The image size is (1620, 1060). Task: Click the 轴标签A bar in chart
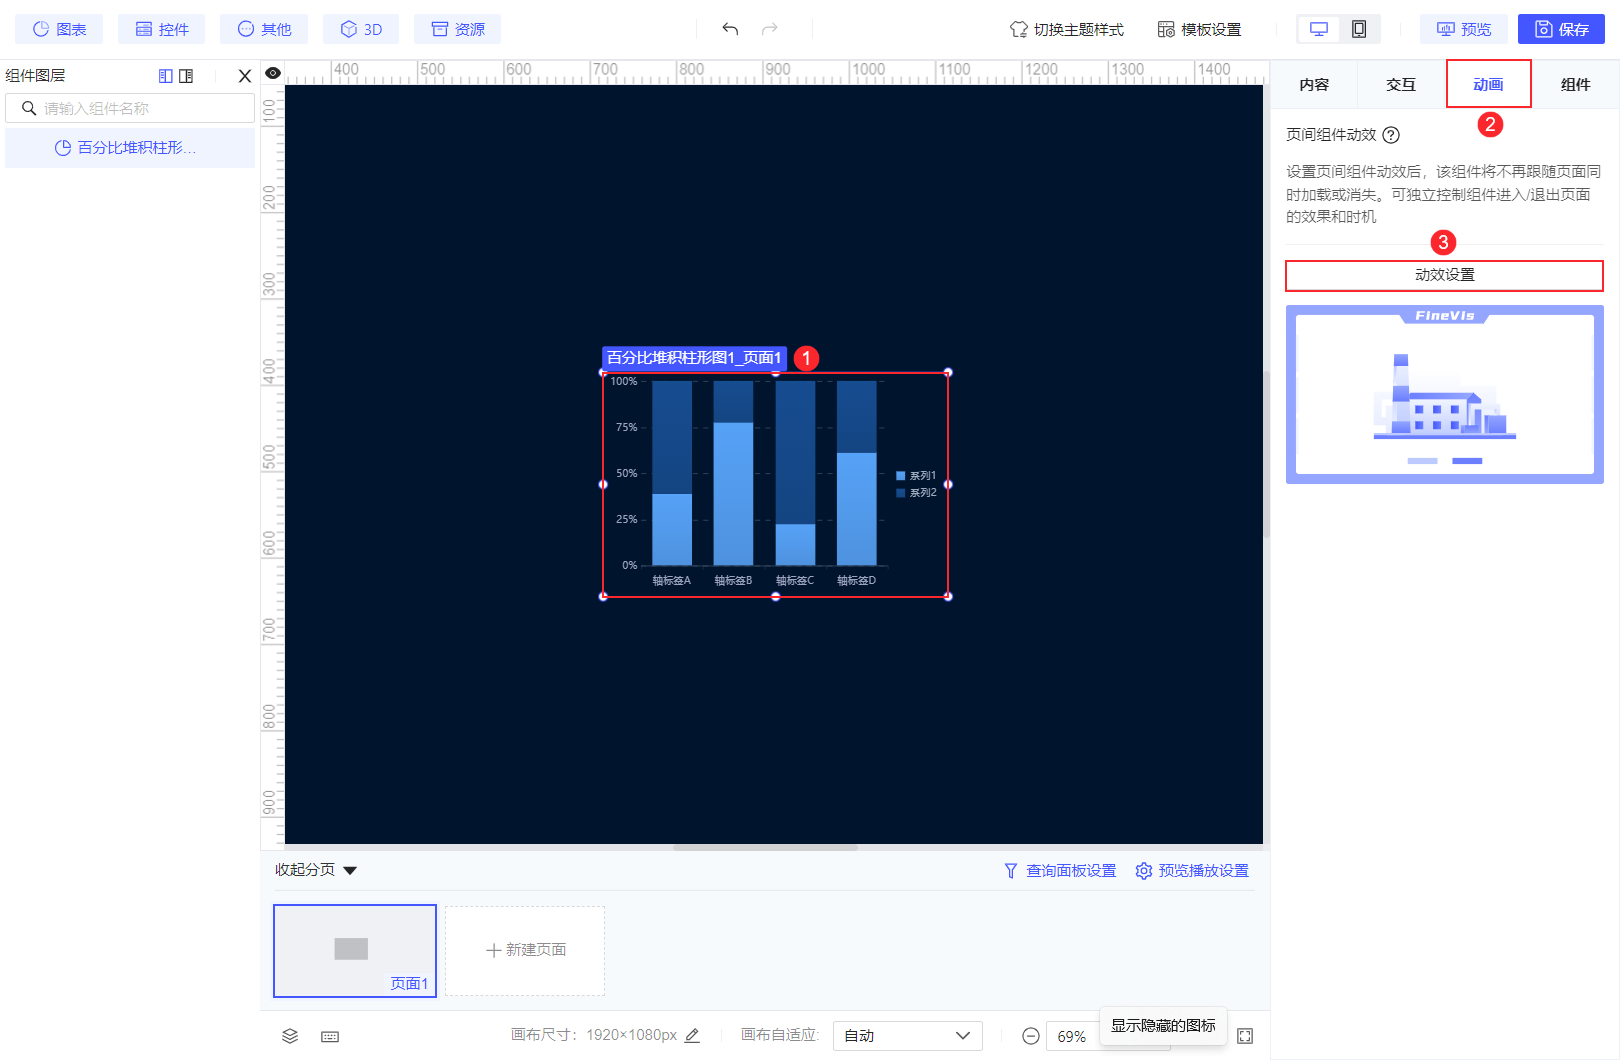pyautogui.click(x=672, y=473)
